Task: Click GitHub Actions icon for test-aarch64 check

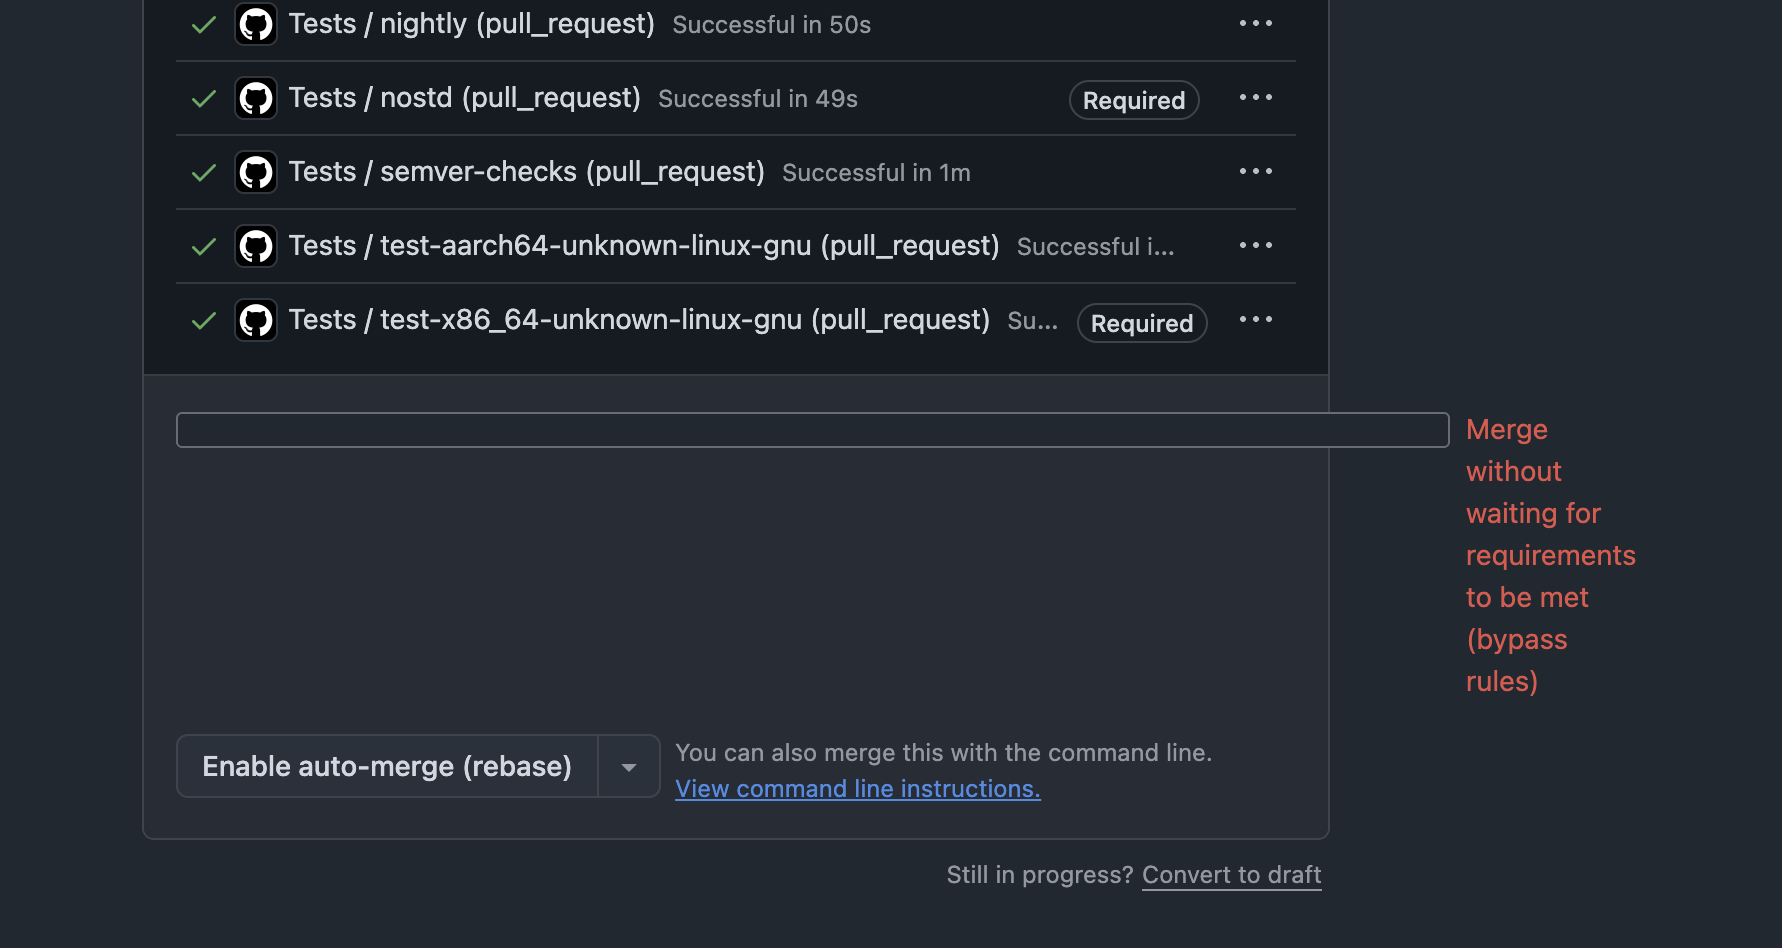Action: (256, 246)
